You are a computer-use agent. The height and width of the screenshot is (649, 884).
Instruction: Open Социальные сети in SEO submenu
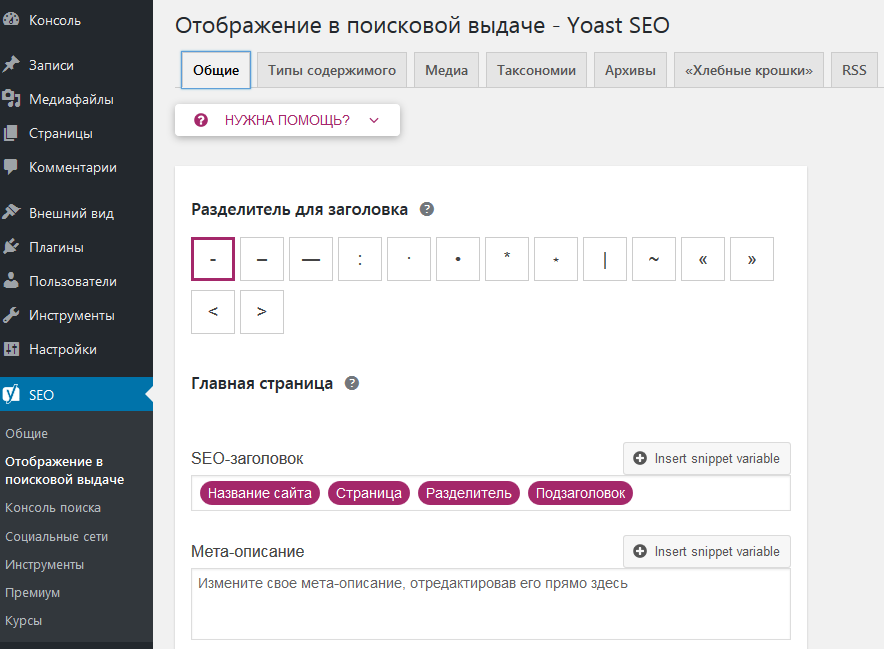click(56, 536)
